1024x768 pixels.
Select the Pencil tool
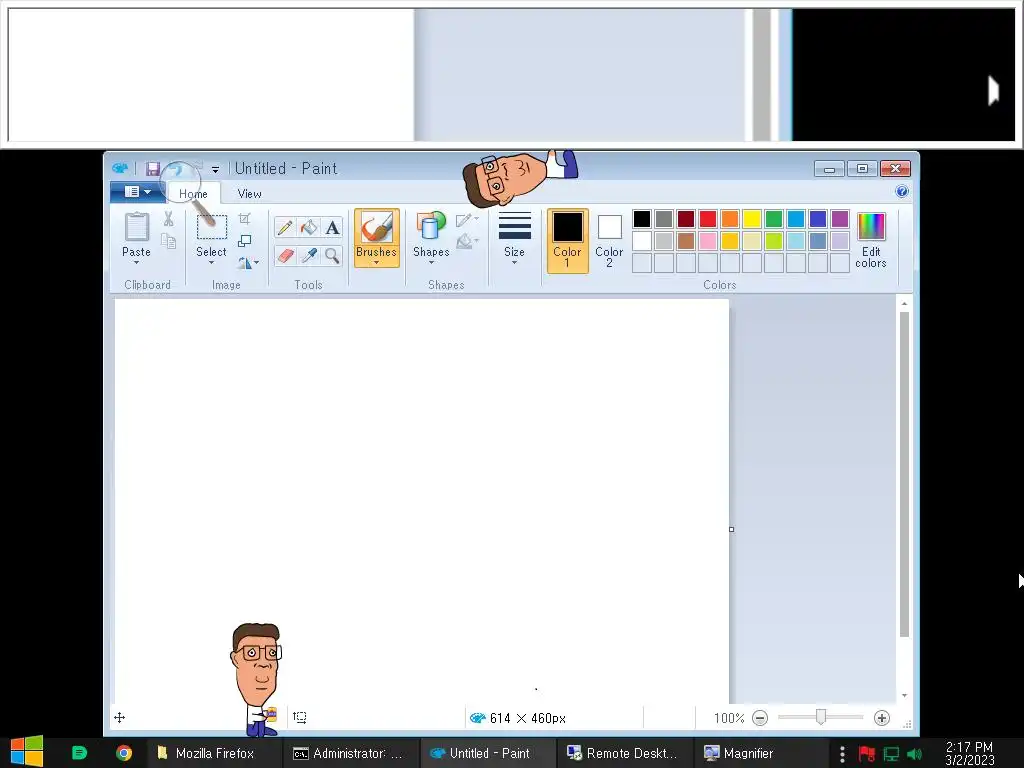285,227
